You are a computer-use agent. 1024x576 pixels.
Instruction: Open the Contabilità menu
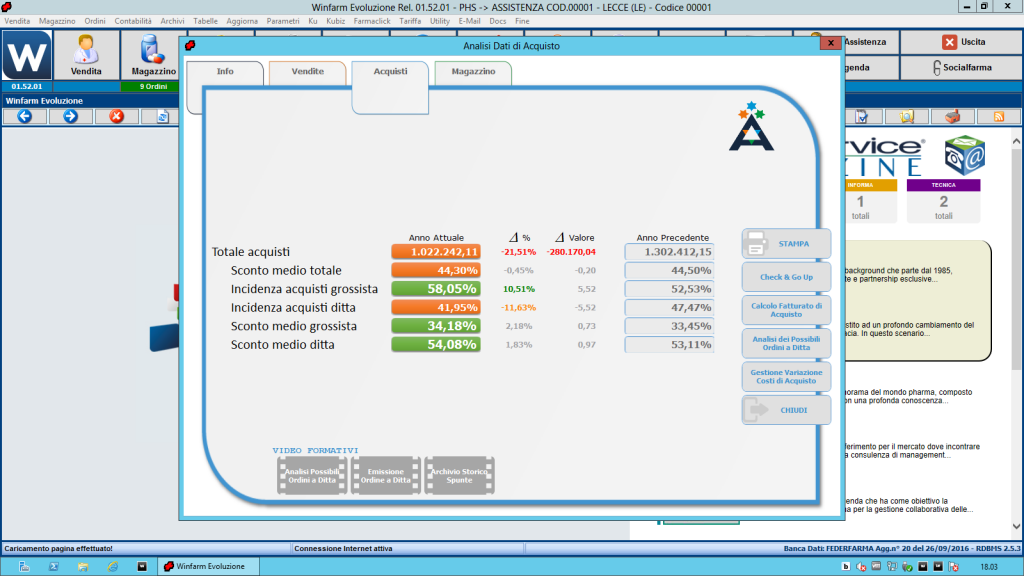133,21
